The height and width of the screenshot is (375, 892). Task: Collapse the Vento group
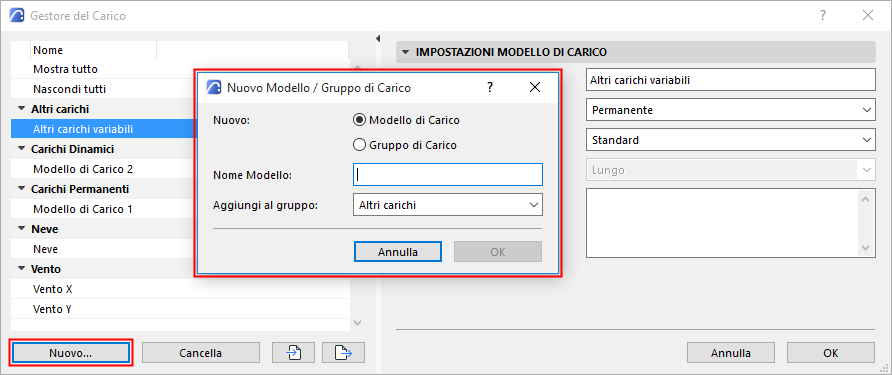pyautogui.click(x=22, y=269)
